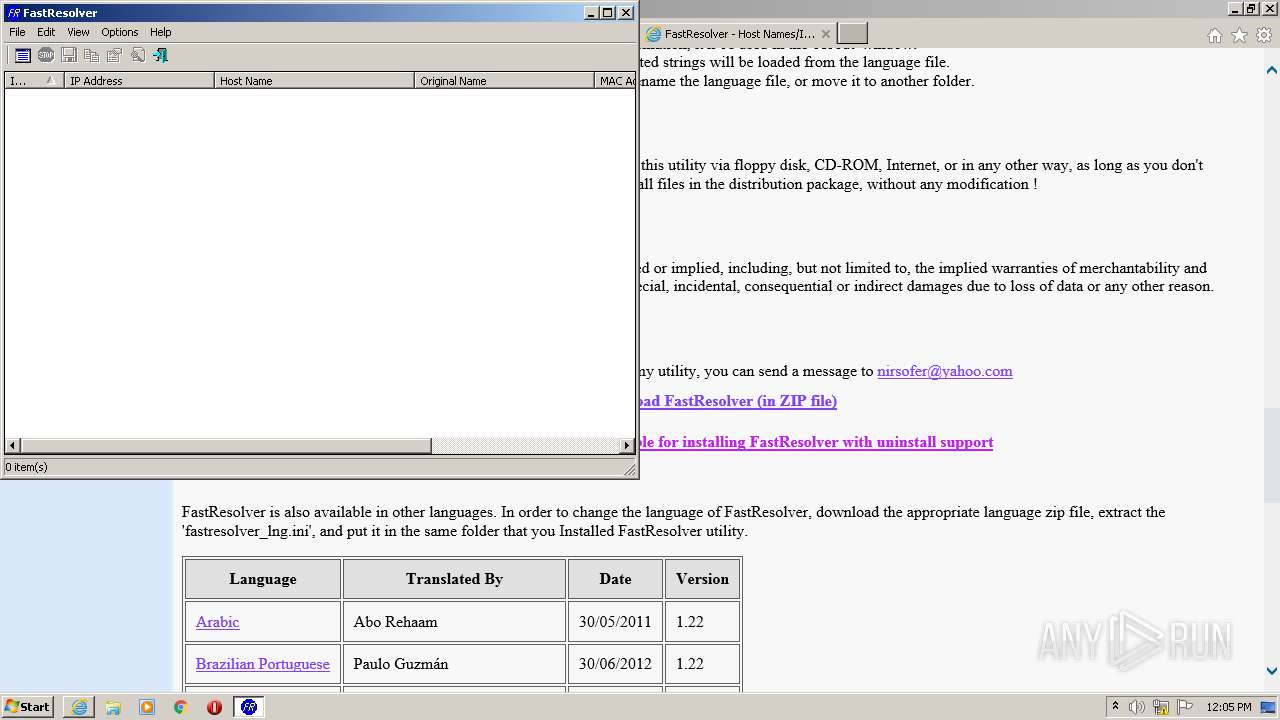Open a new blank browser tab
Viewport: 1280px width, 720px height.
click(x=852, y=34)
